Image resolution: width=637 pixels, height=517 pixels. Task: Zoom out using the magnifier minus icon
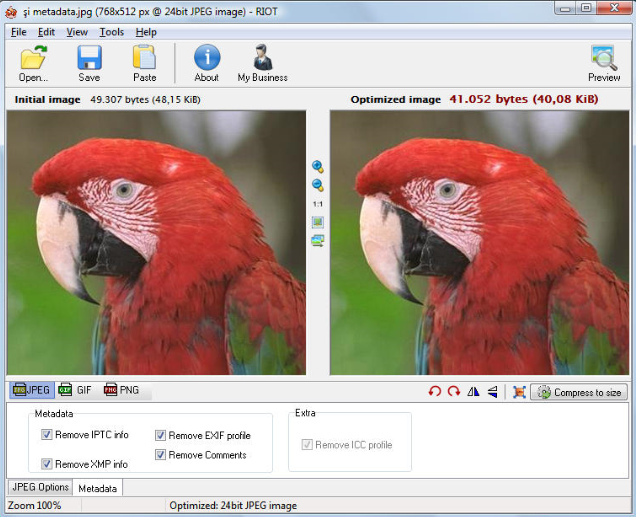coord(318,185)
